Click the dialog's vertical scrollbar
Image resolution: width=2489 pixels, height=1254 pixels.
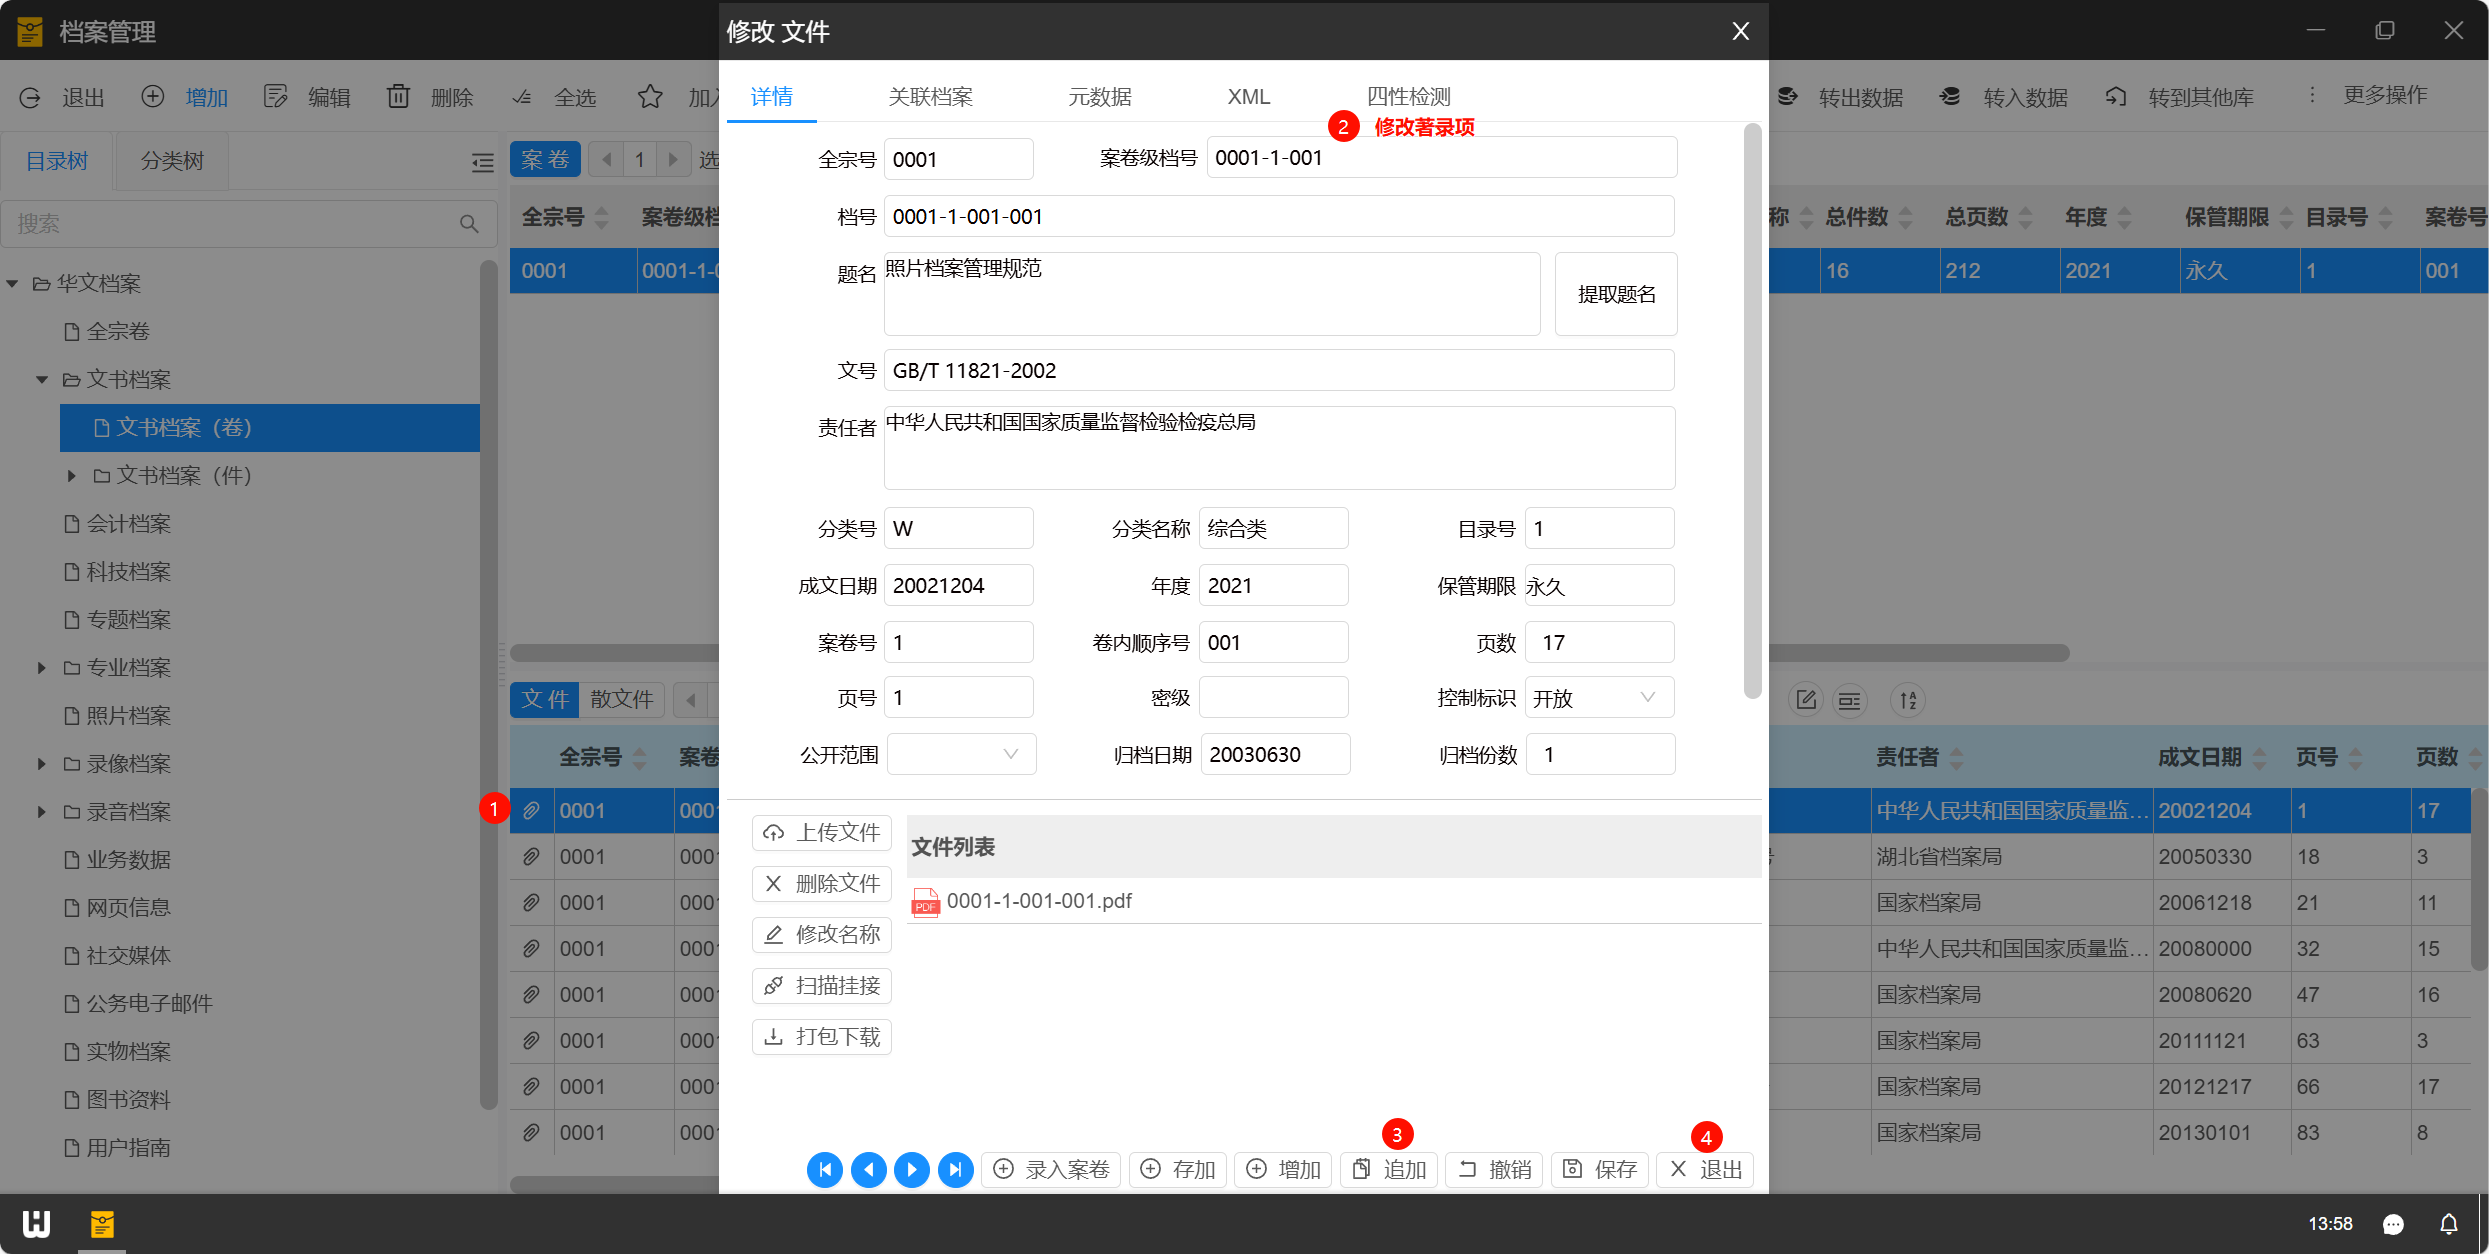[1752, 410]
